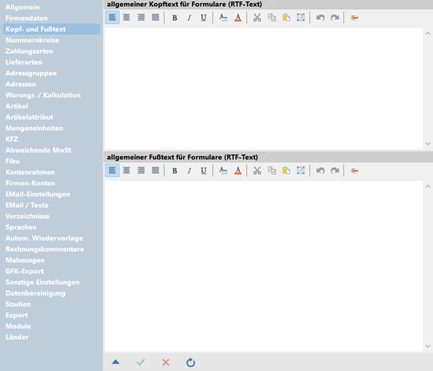Image resolution: width=433 pixels, height=371 pixels.
Task: Select Autom. Wiedervorlage entry
Action: click(x=44, y=238)
